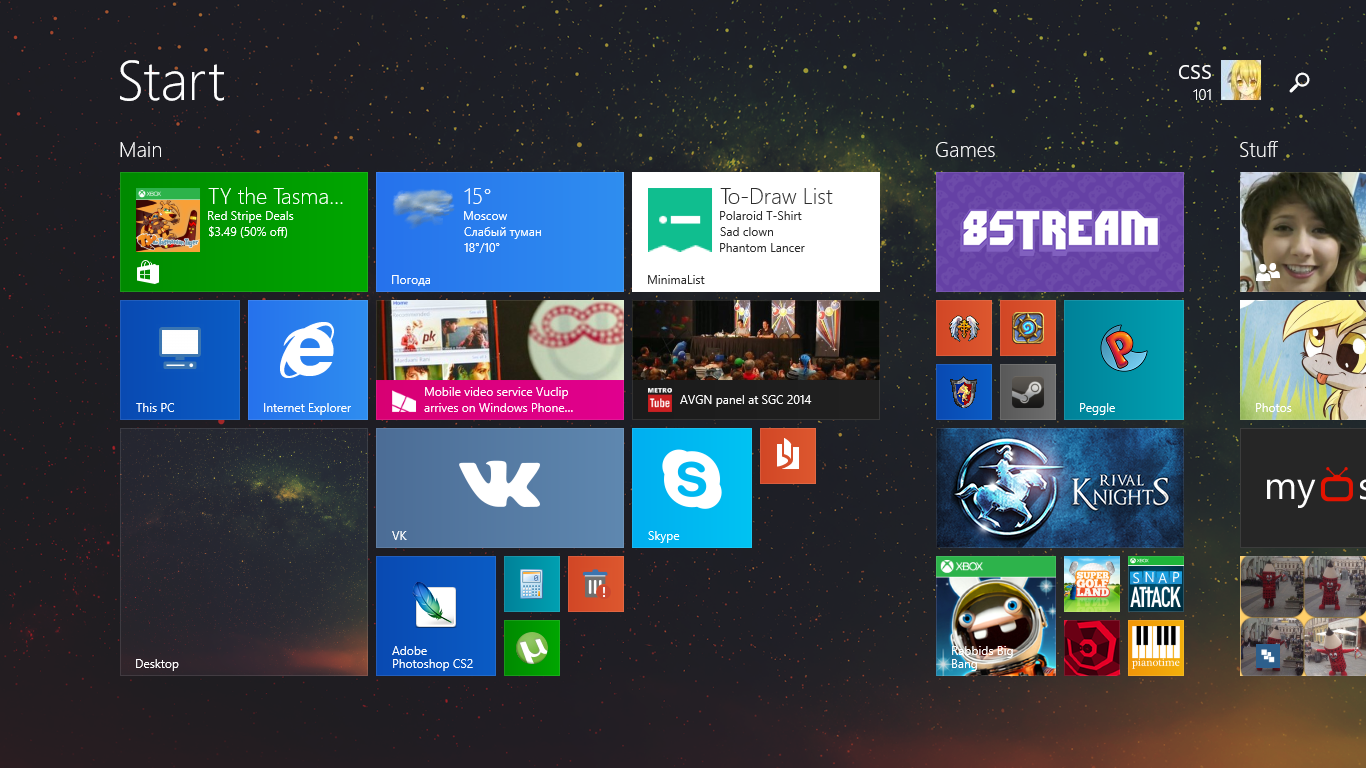The width and height of the screenshot is (1366, 768).
Task: Open the red mascot photo collage tile
Action: 1303,616
